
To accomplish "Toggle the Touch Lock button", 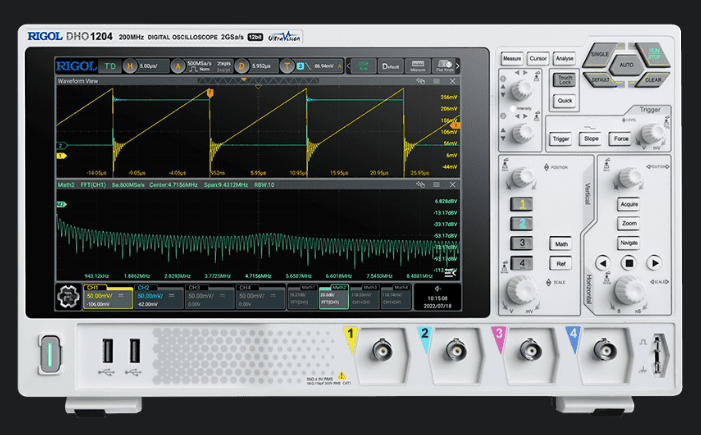I will (565, 80).
